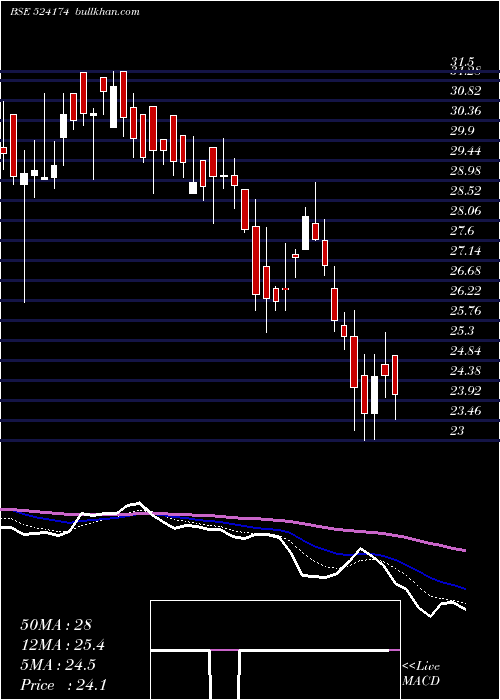The width and height of the screenshot is (500, 700).
Task: Select the 28.52 axis label
Action: click(x=466, y=191)
